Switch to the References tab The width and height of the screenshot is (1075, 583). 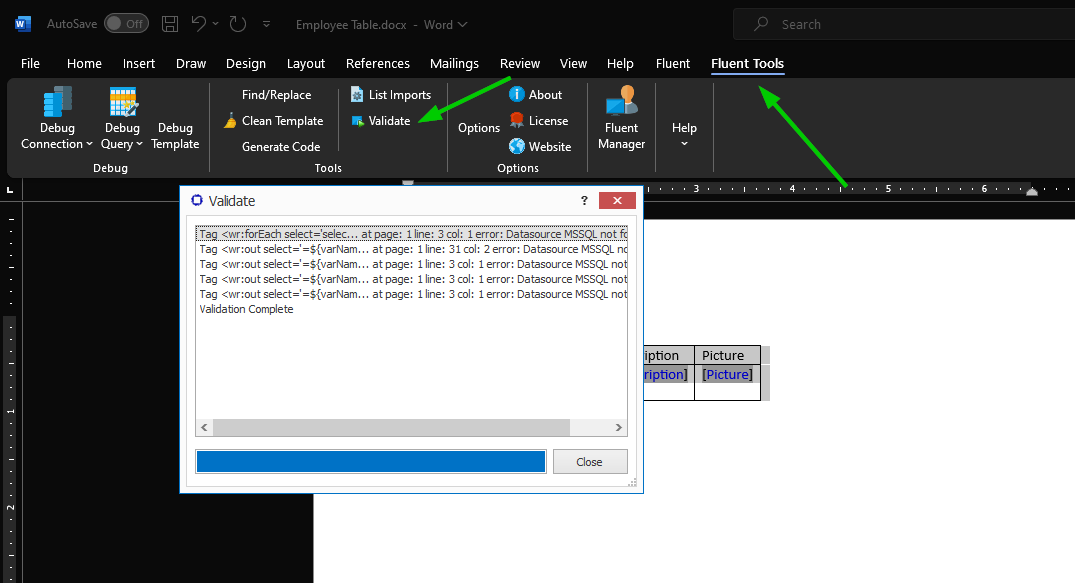[x=378, y=63]
